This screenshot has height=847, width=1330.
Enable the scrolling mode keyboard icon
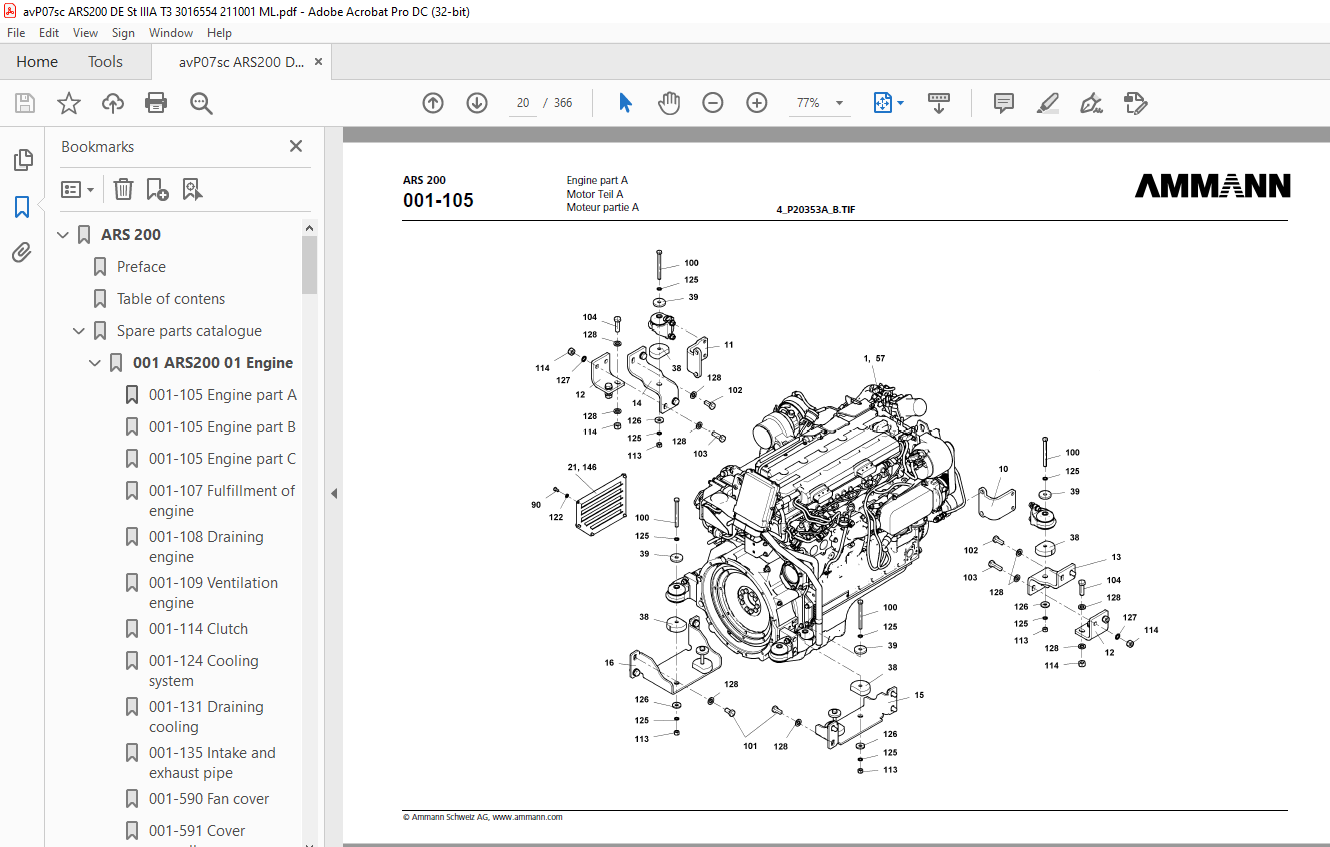pyautogui.click(x=939, y=103)
